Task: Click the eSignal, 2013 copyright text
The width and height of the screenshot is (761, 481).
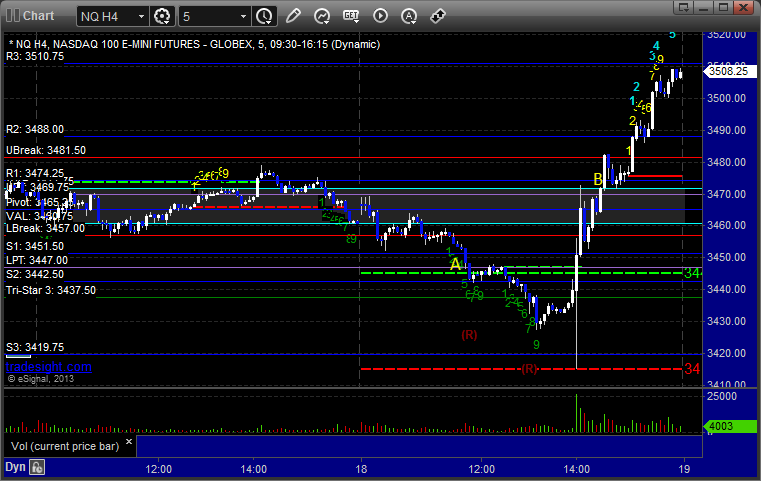Action: tap(40, 379)
